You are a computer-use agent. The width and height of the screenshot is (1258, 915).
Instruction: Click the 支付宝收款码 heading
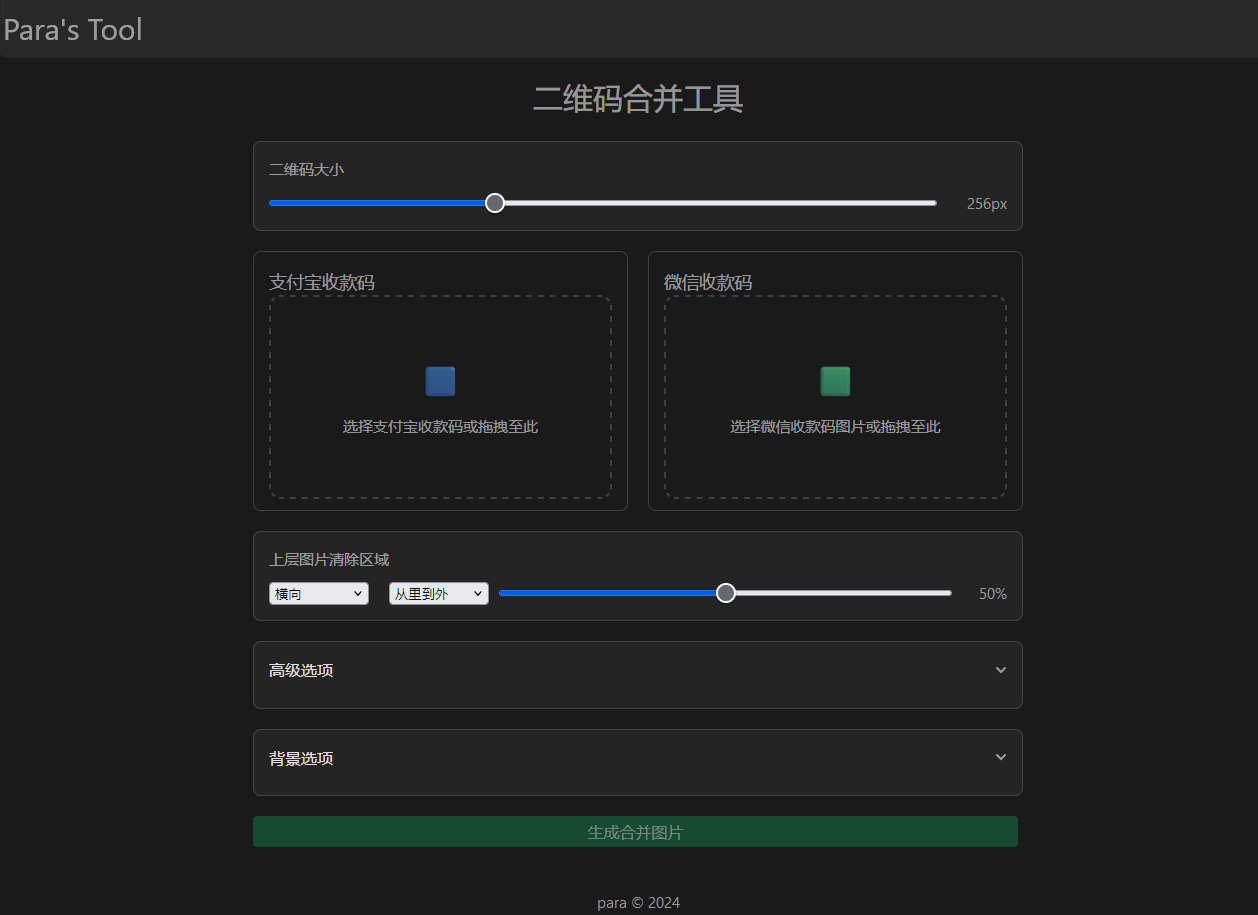322,282
